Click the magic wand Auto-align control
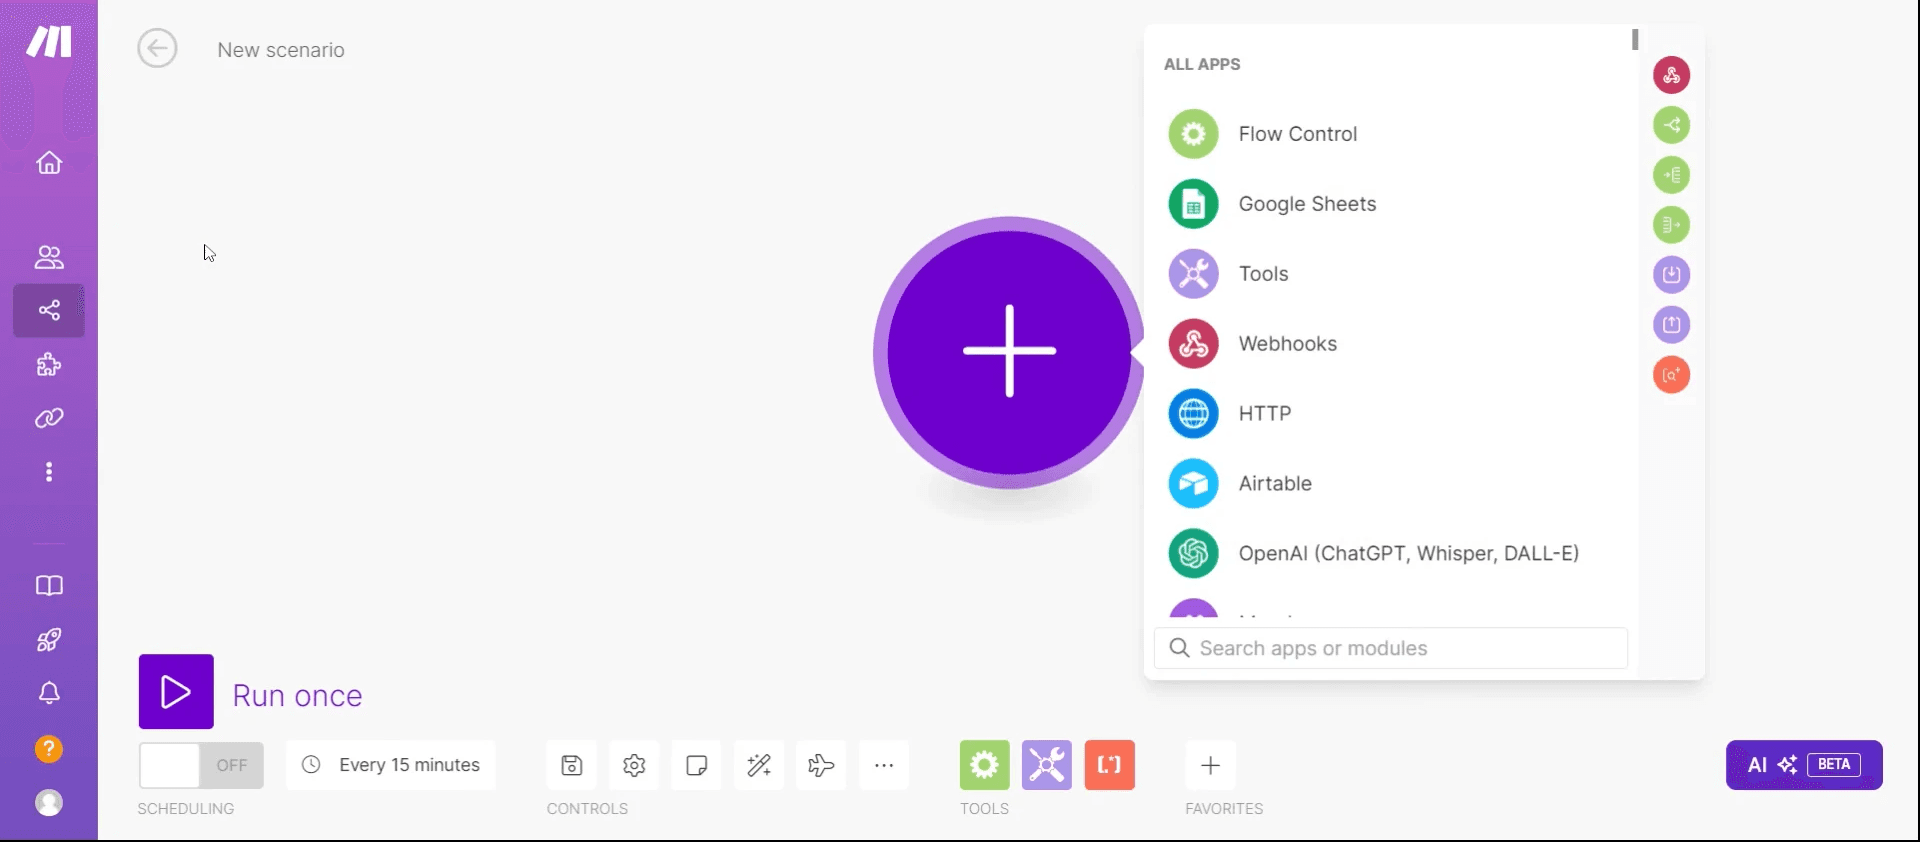This screenshot has height=842, width=1920. coord(759,765)
